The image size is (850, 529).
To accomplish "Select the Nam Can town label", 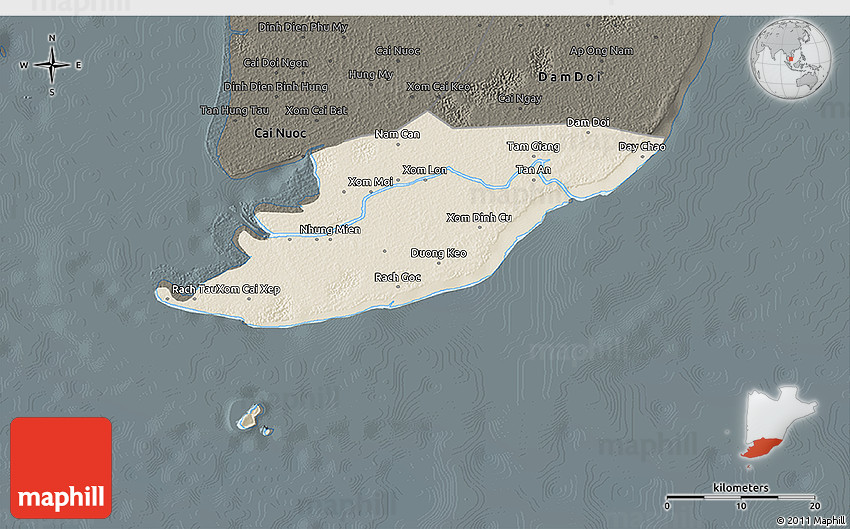I will 396,134.
